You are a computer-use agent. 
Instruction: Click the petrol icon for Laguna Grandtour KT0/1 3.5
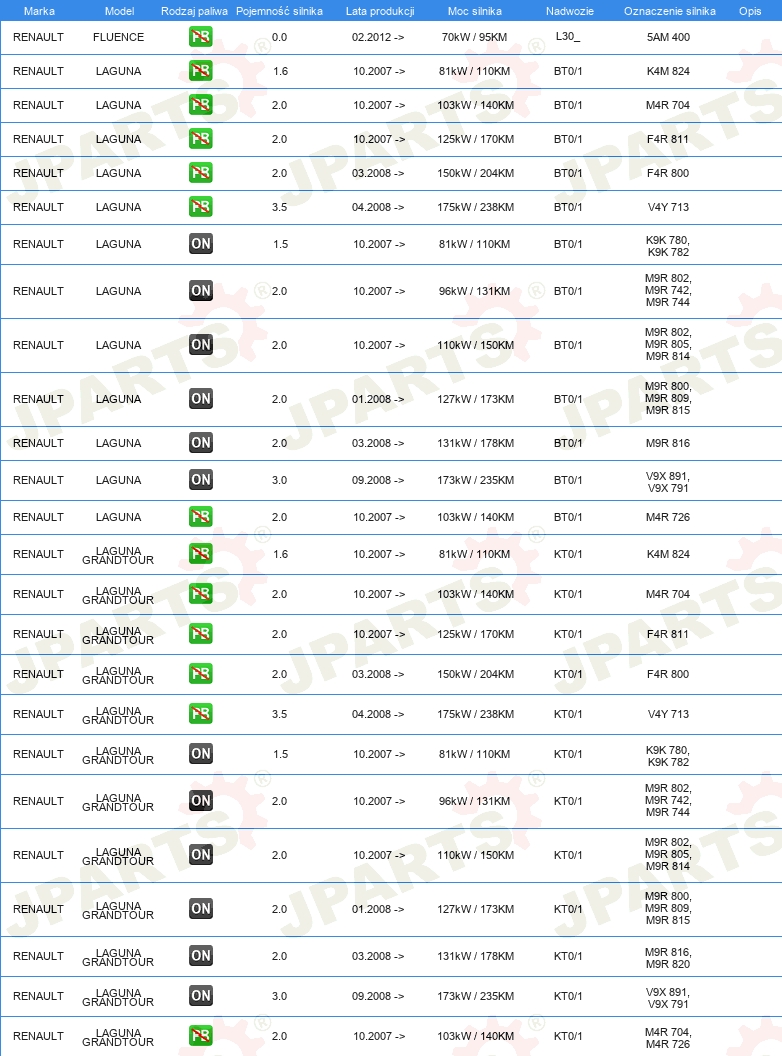(x=201, y=713)
